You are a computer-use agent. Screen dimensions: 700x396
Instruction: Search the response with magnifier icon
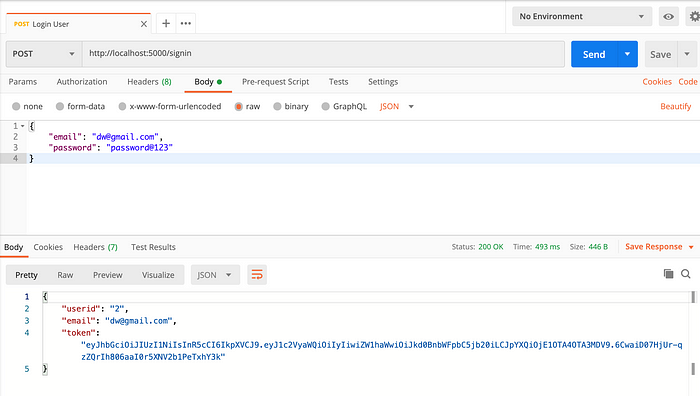pos(686,274)
